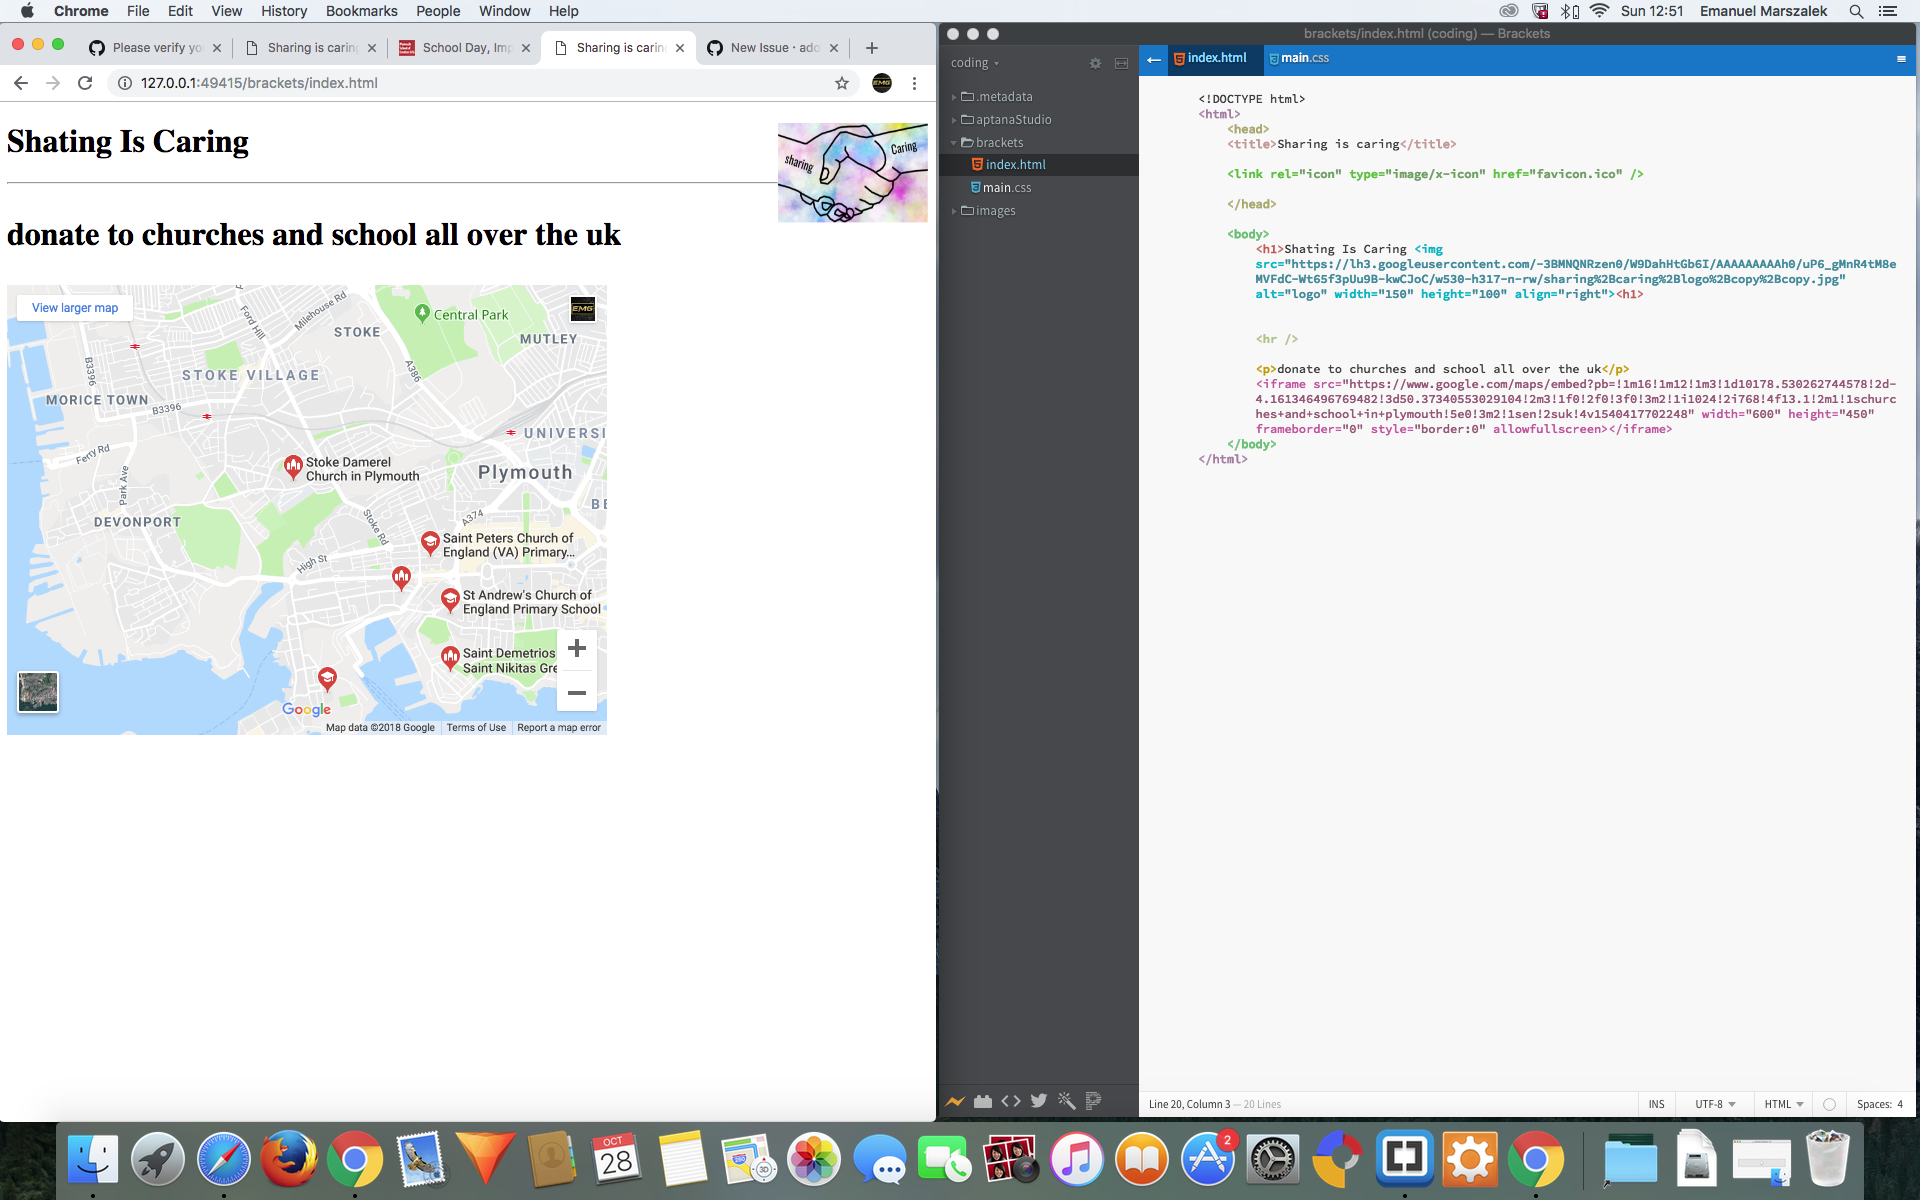Viewport: 1920px width, 1200px height.
Task: Toggle the lint status circle indicator
Action: pos(1829,1104)
